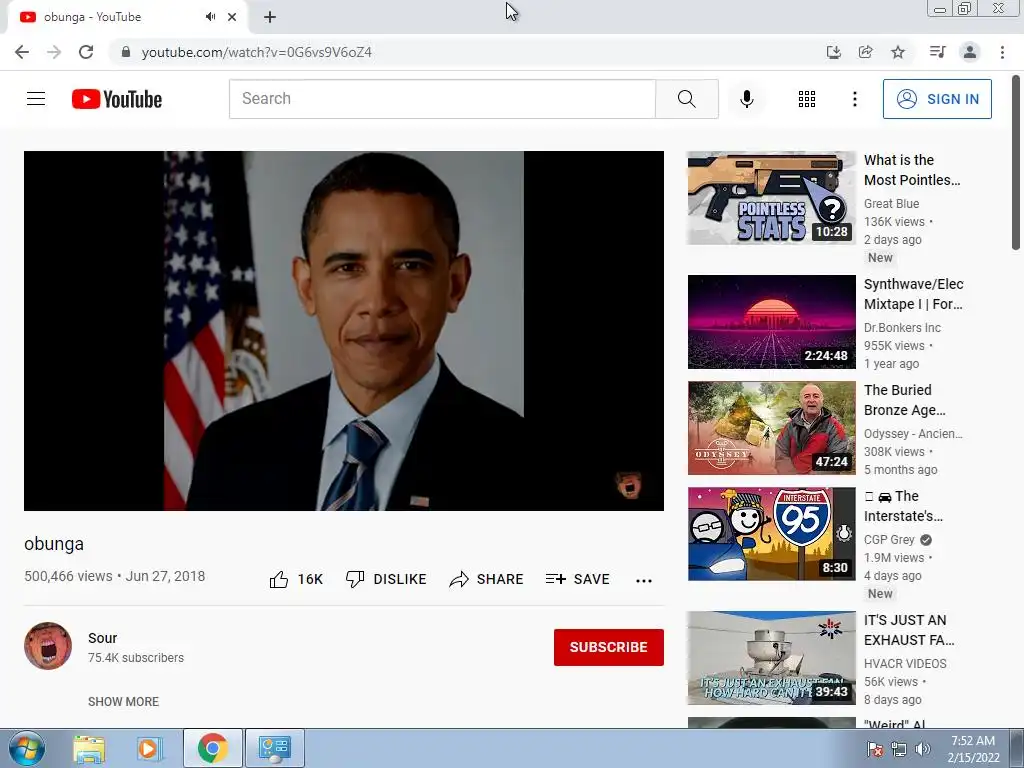Open the network tray icon

coord(899,749)
